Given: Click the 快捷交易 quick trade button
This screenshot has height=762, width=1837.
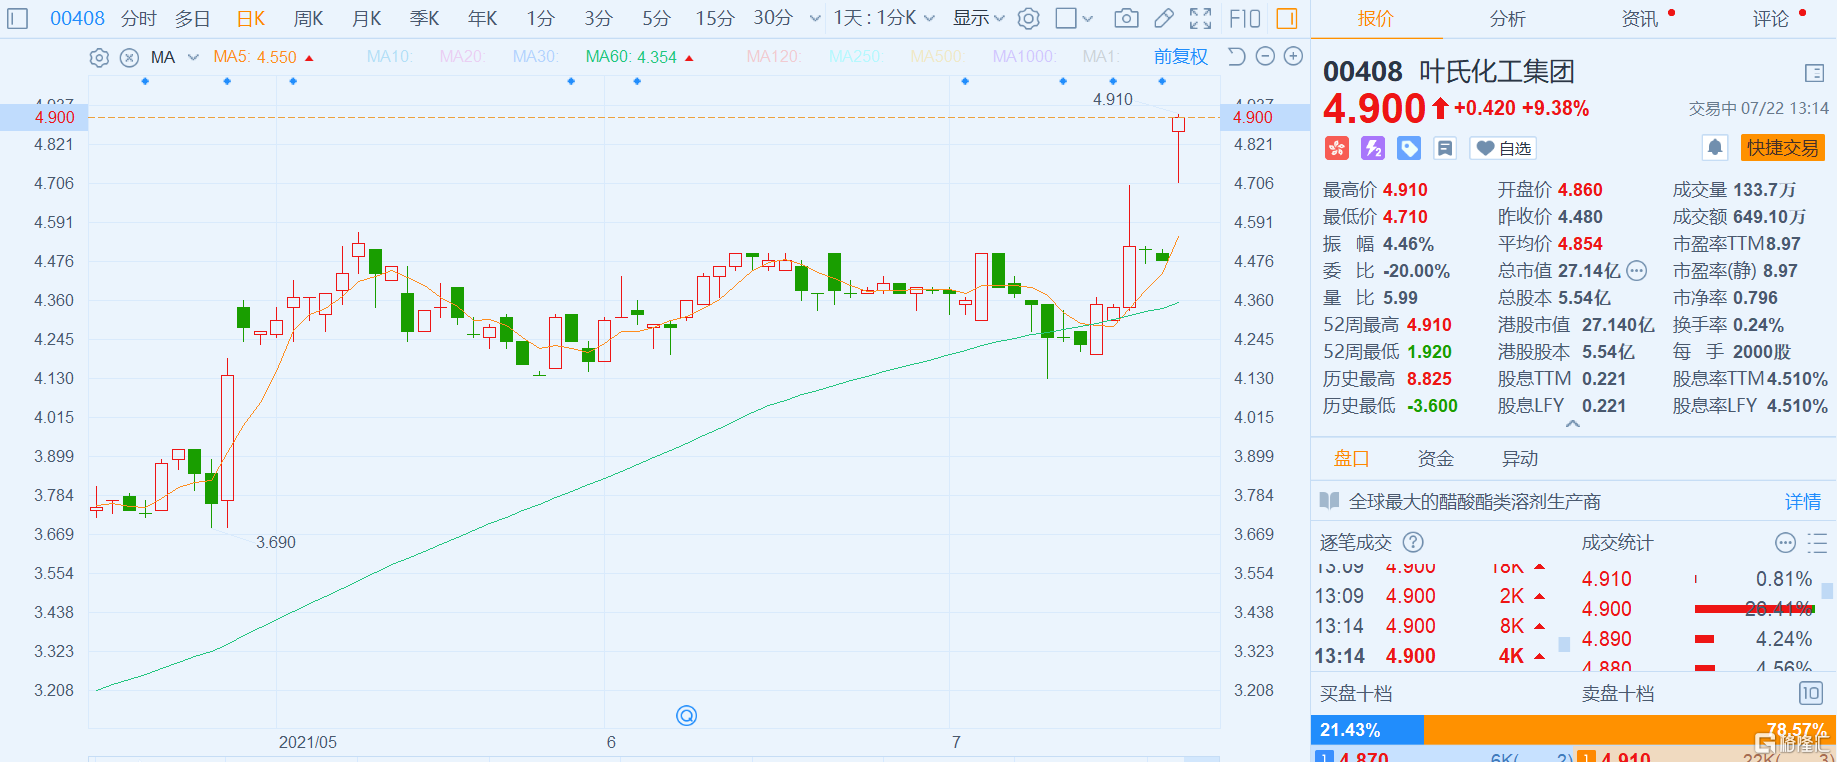Looking at the screenshot, I should [1782, 148].
